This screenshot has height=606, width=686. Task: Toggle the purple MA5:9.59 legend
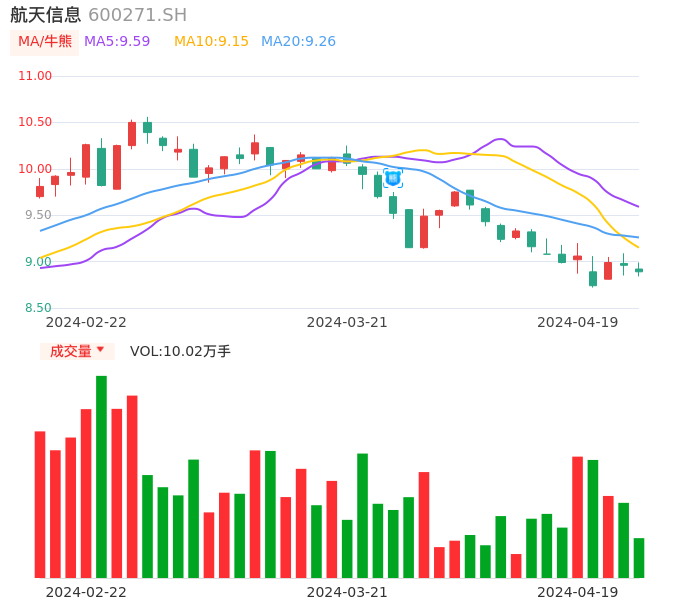coord(117,42)
